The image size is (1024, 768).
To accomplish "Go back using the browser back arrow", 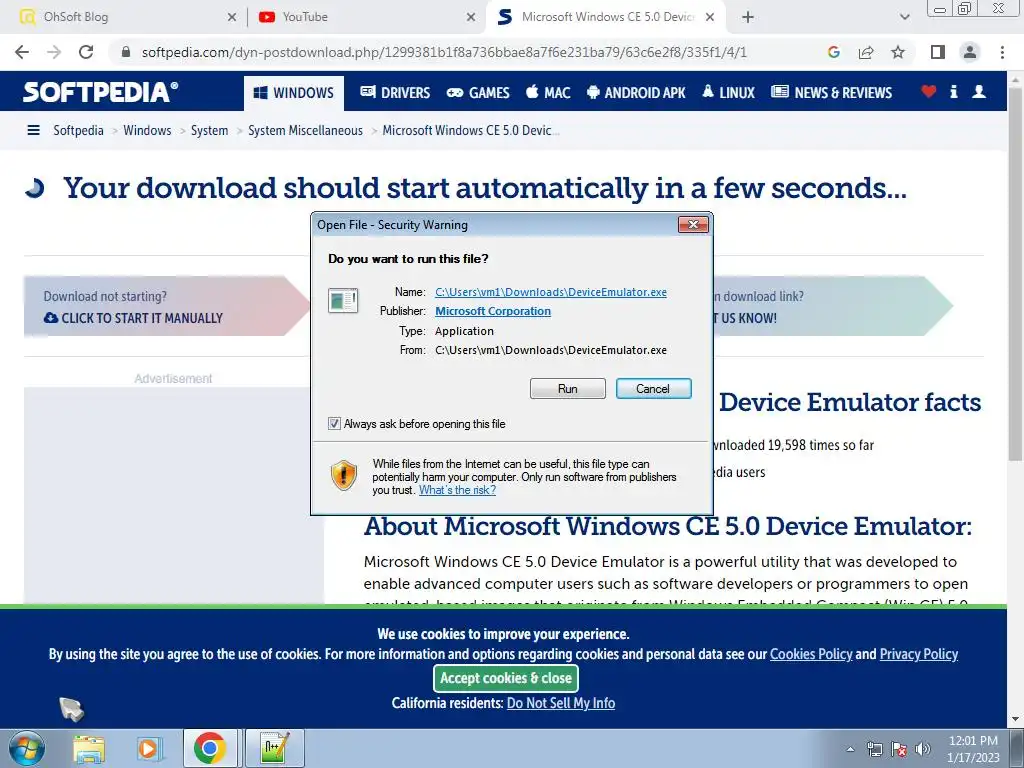I will tap(22, 52).
